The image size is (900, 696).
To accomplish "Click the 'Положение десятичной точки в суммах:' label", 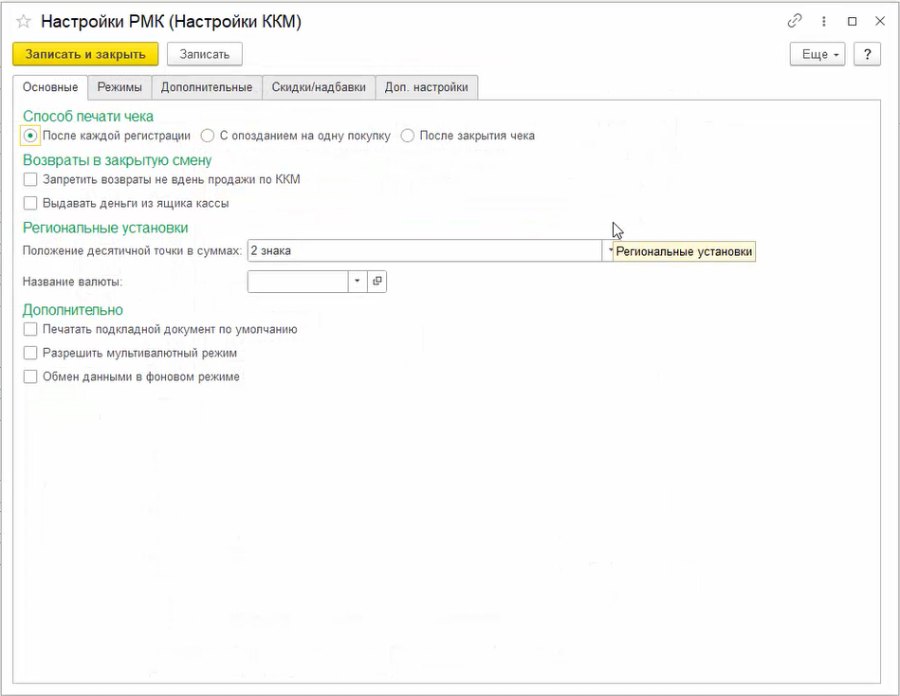I will 132,251.
